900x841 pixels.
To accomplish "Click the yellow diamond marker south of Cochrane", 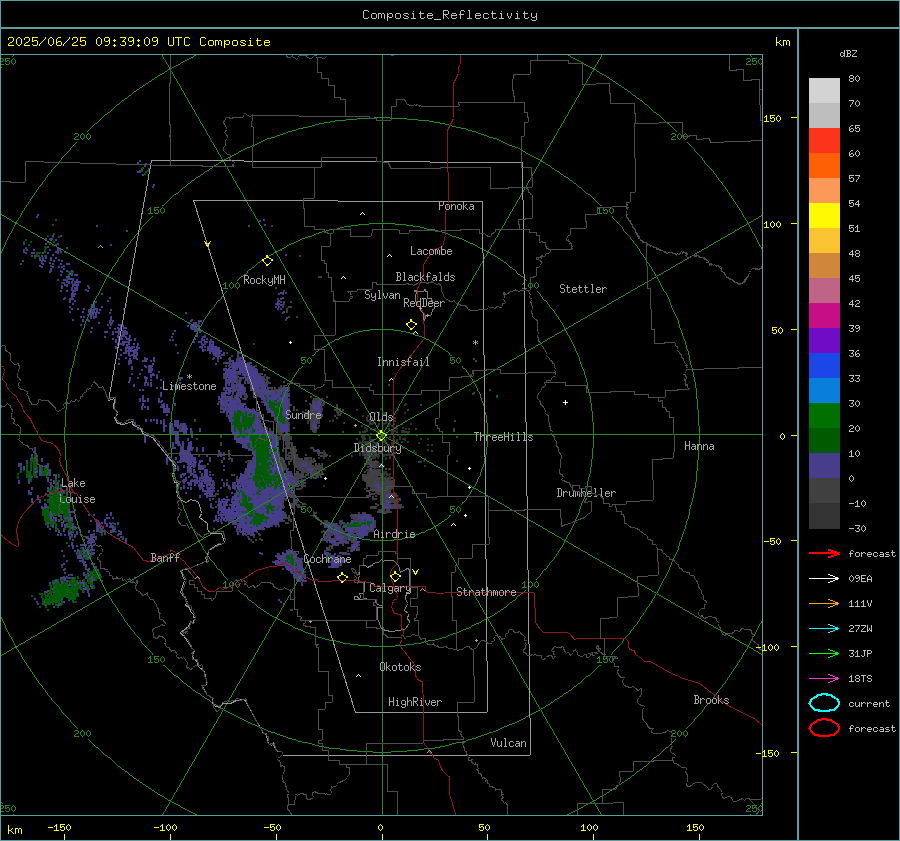I will pyautogui.click(x=343, y=577).
